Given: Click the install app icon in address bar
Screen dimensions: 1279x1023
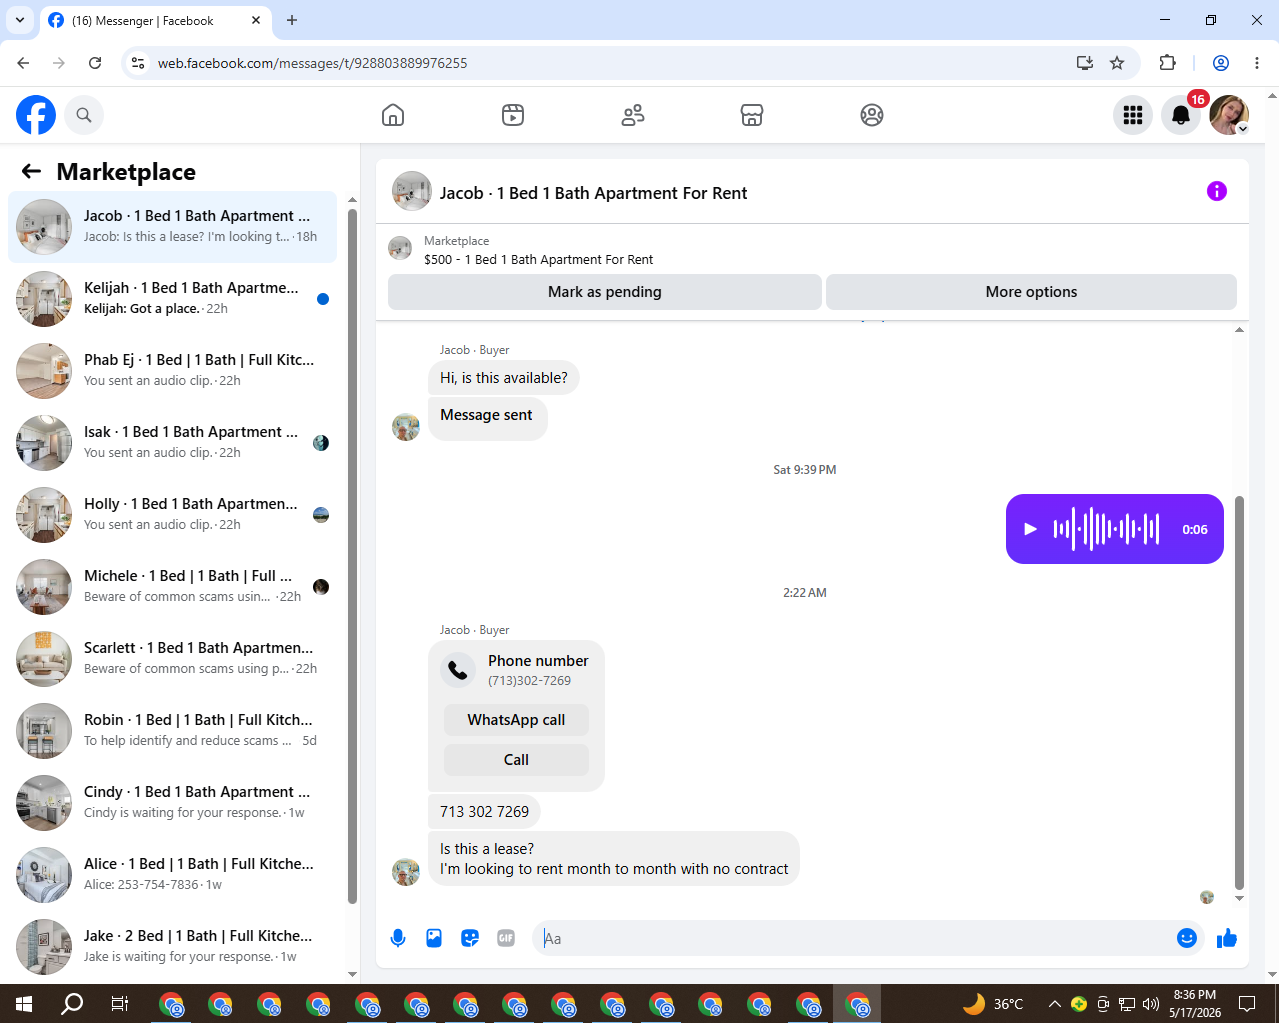Looking at the screenshot, I should [x=1085, y=63].
